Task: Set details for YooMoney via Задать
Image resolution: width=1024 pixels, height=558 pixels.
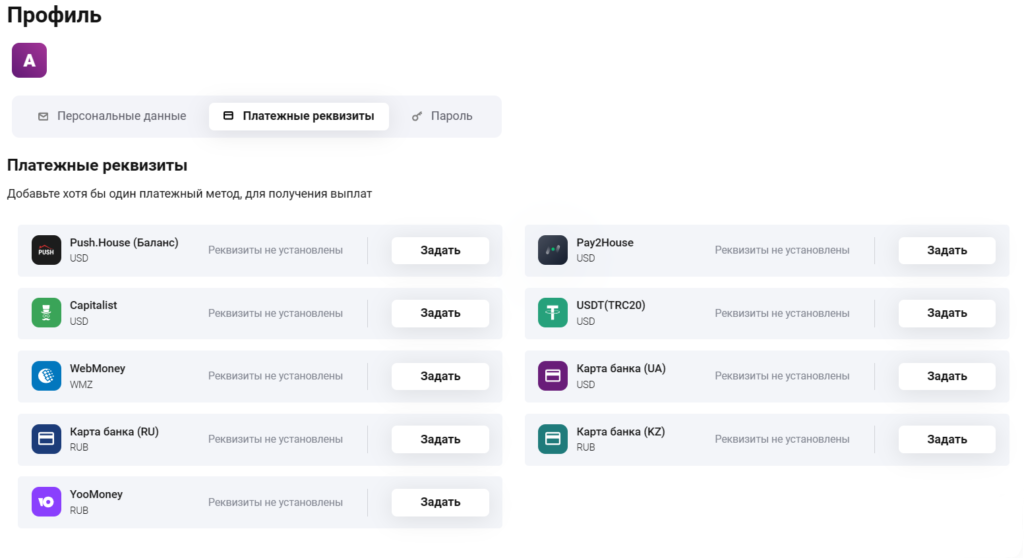Action: 440,502
